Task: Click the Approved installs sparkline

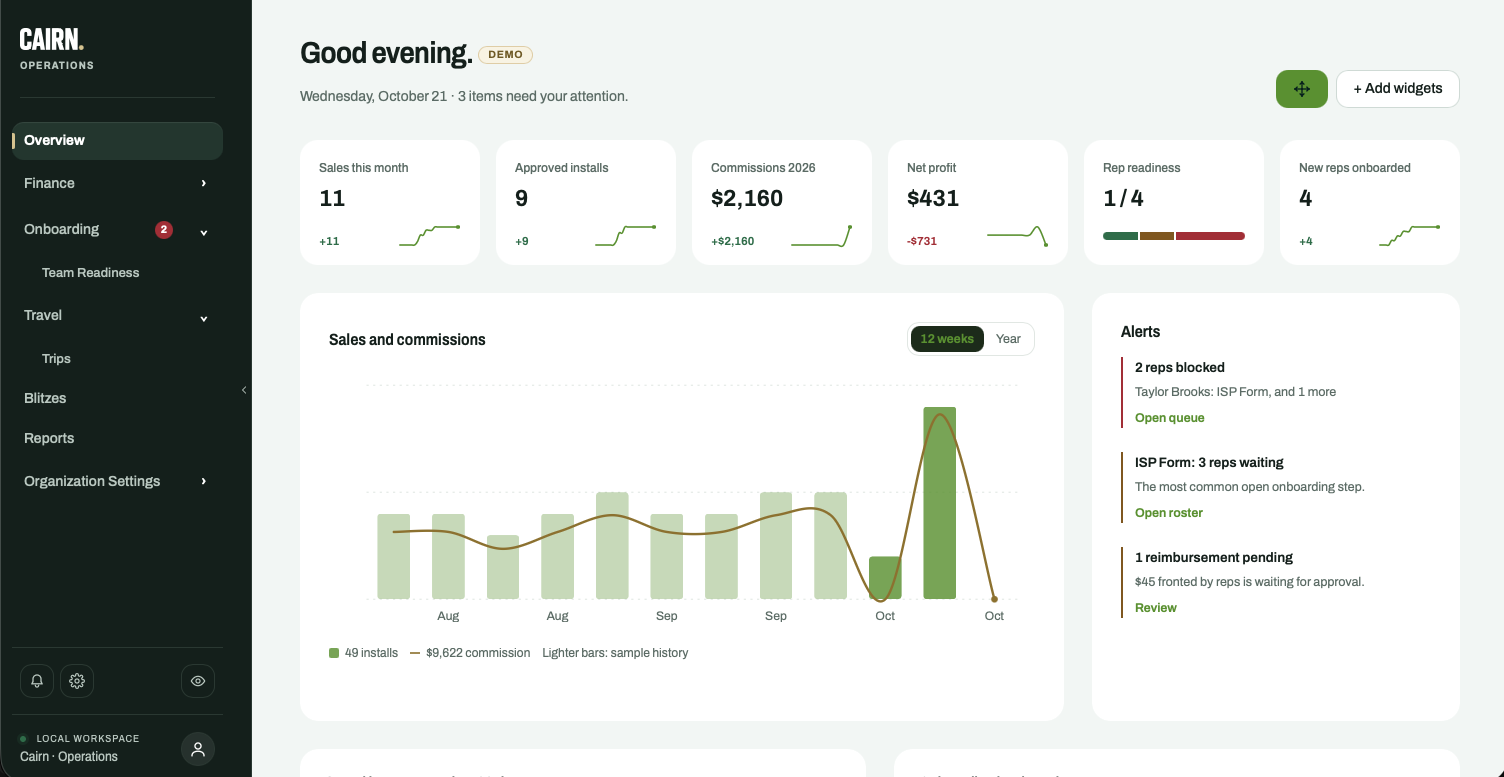Action: pos(625,236)
